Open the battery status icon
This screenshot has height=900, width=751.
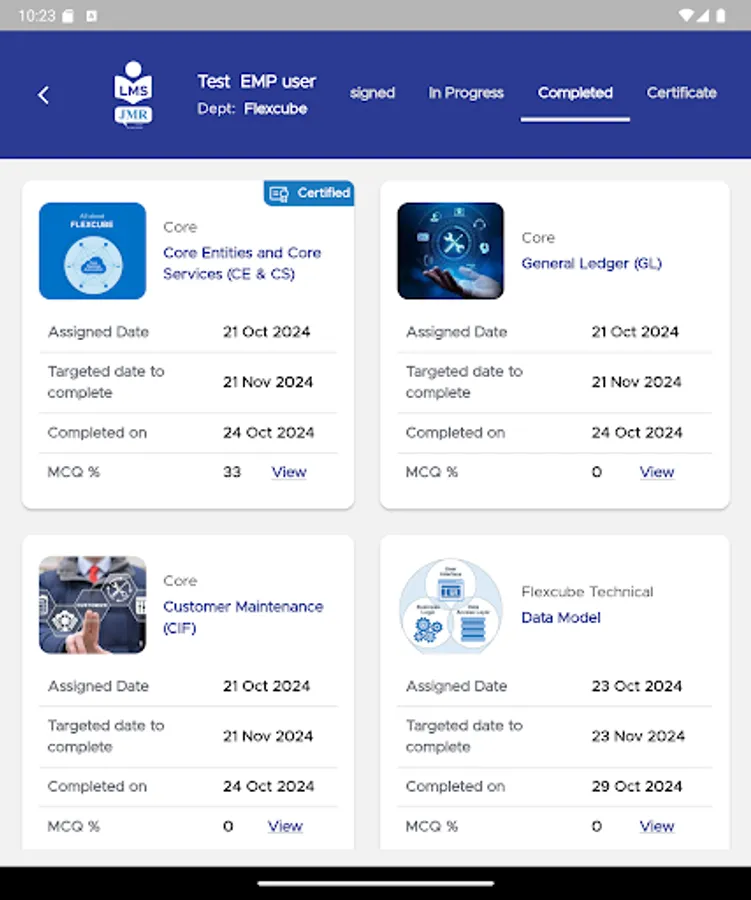721,15
